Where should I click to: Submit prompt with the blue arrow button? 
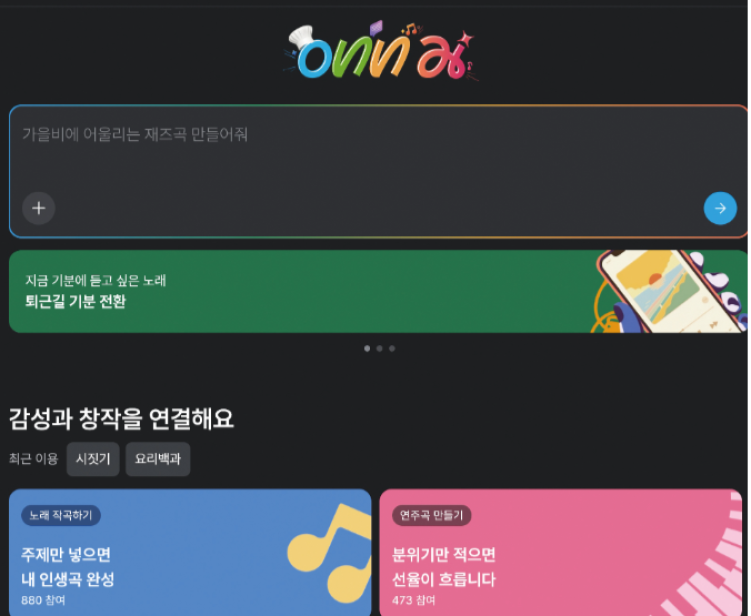coord(720,208)
